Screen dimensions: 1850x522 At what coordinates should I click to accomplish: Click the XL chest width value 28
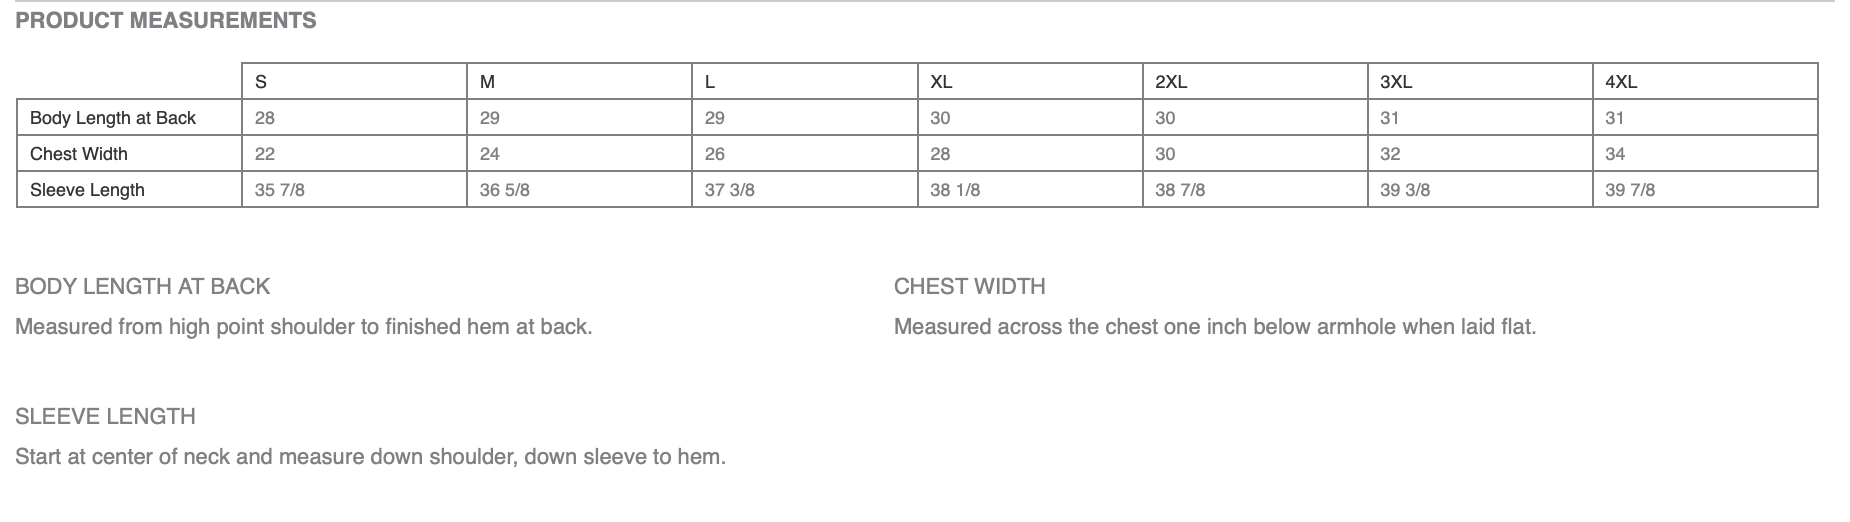coord(940,154)
